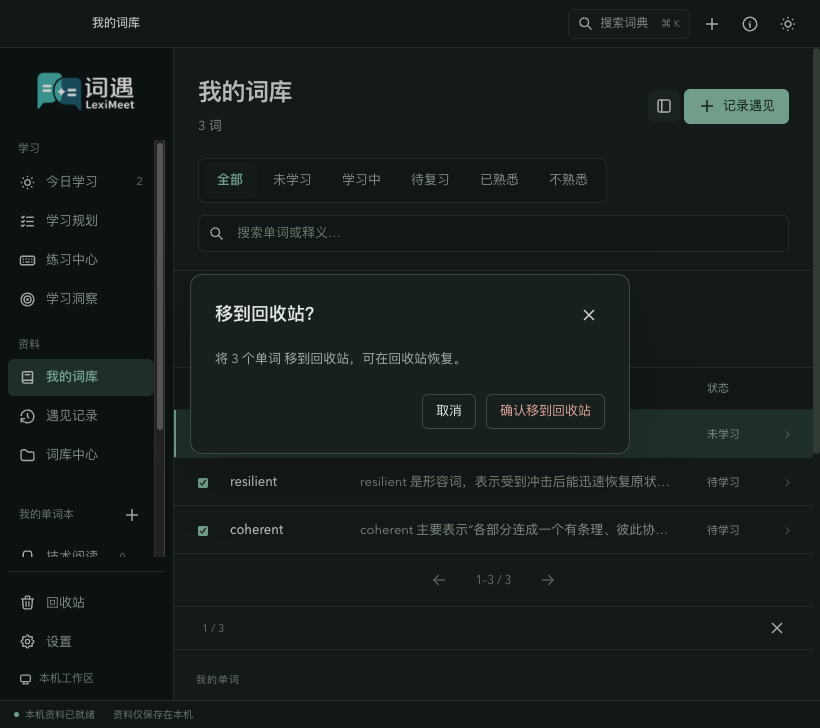This screenshot has height=728, width=820.
Task: Switch to the 不熟悉 filter tab
Action: pyautogui.click(x=568, y=180)
